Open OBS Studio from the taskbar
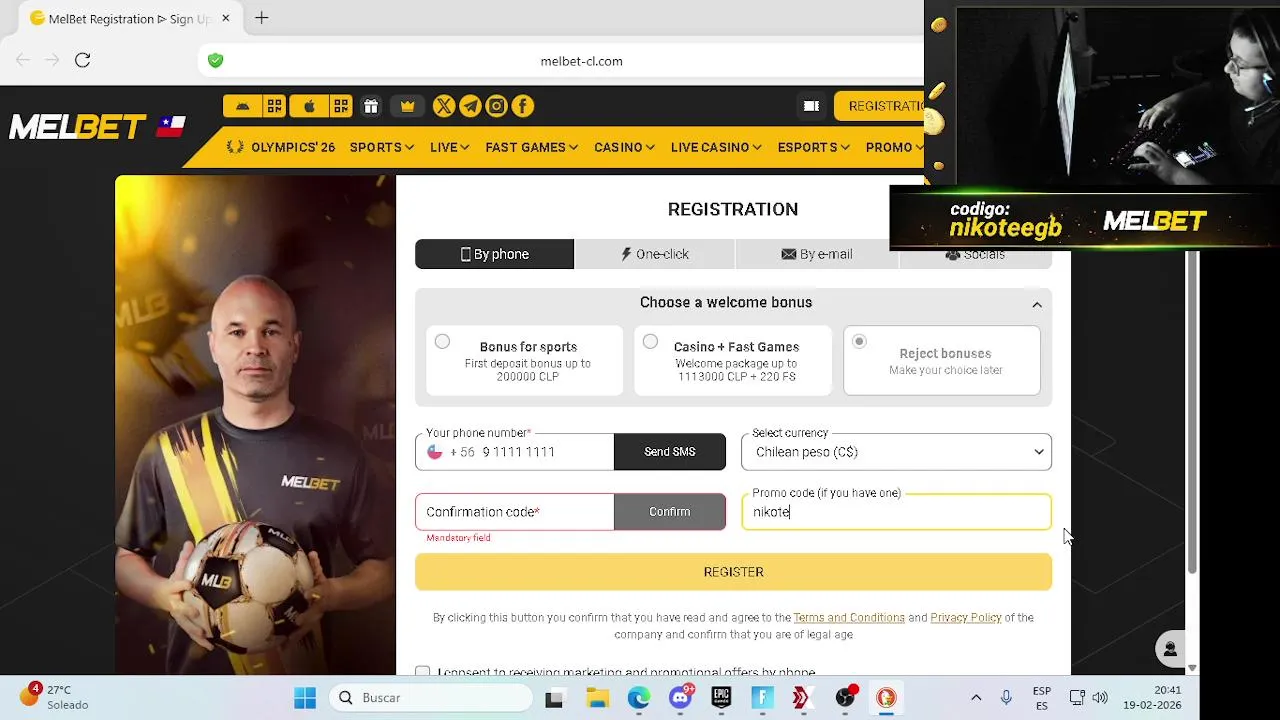The image size is (1280, 720). (x=845, y=698)
